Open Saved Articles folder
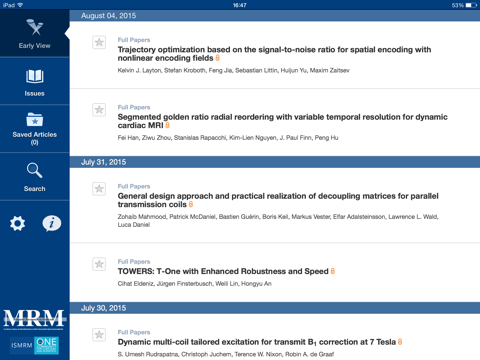The image size is (480, 360). coord(35,129)
